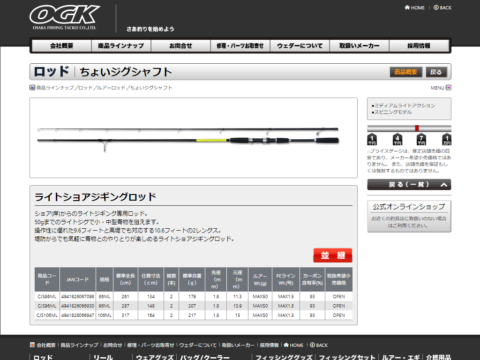480x360 pixels.
Task: Open 採用情報 navigation tab
Action: pos(419,46)
